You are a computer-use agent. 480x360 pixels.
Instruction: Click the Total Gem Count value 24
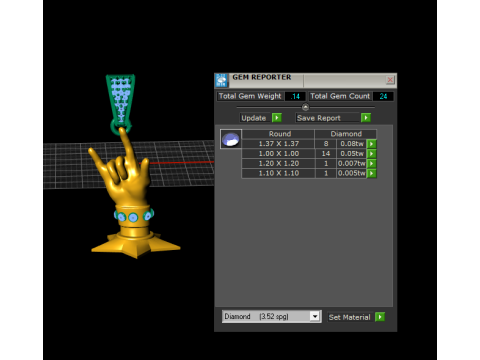click(383, 96)
